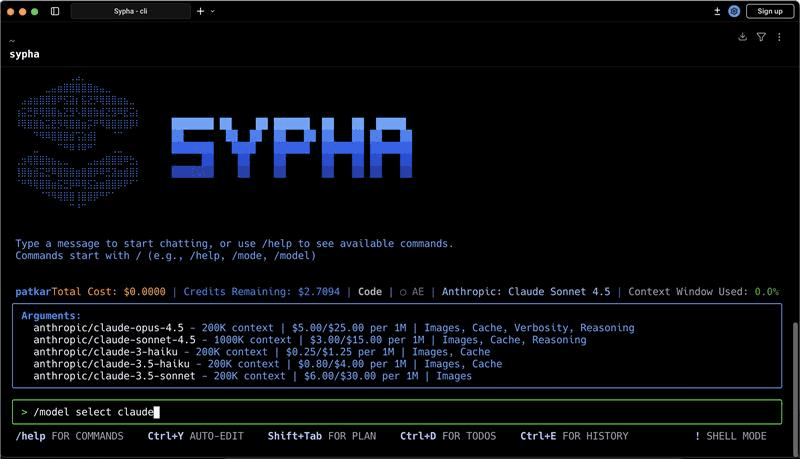
Task: Click Anthropic: Claude Sonnet 4.5 model label
Action: point(526,292)
